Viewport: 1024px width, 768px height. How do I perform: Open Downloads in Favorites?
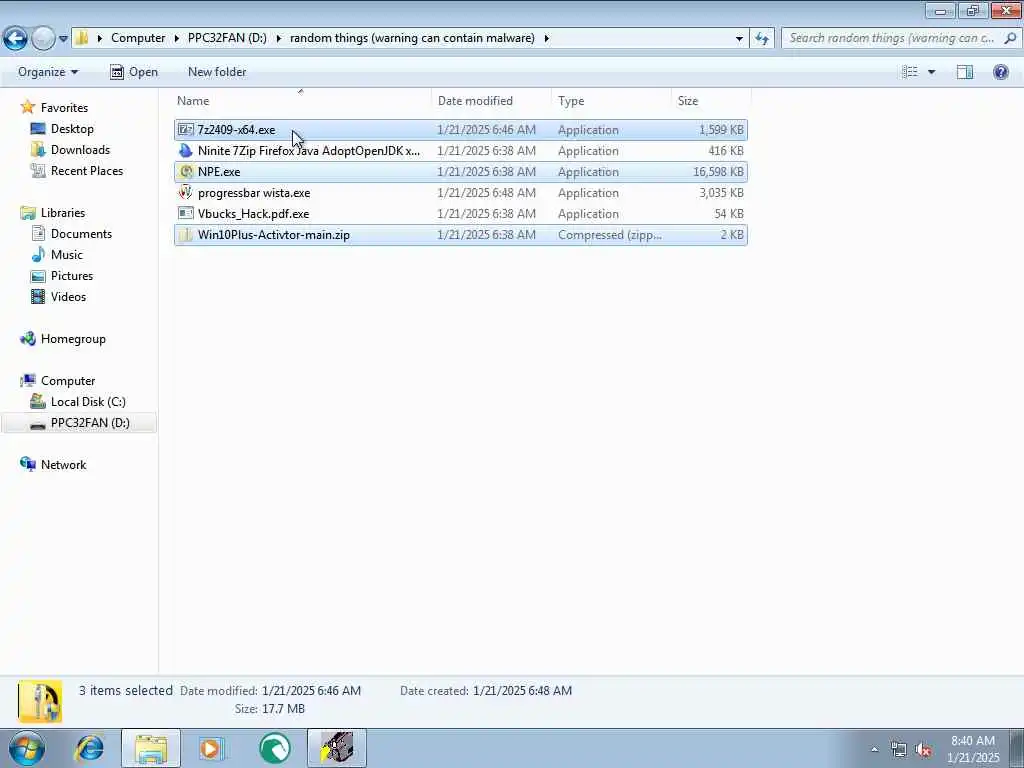80,150
